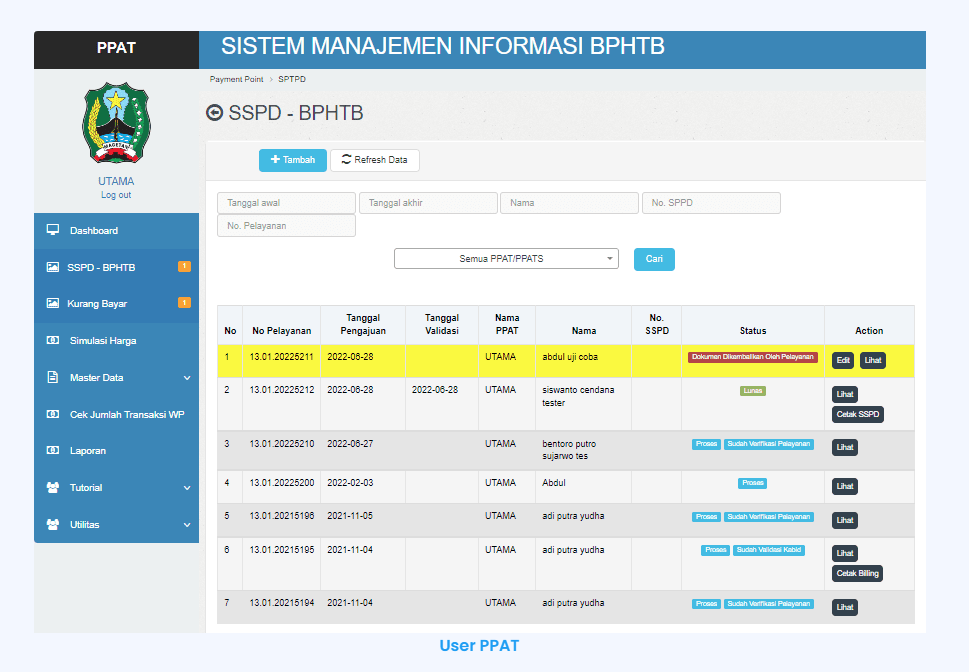Focus the No. SPPD input field

click(x=711, y=203)
